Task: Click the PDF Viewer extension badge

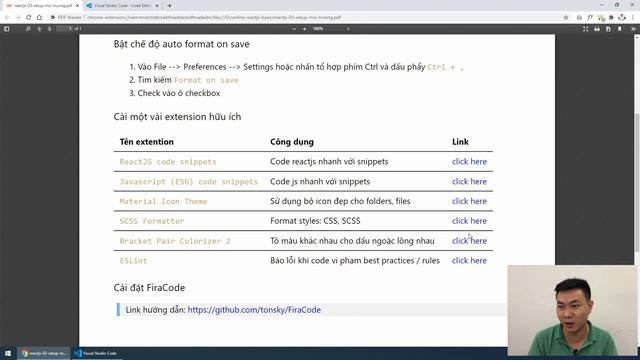Action: coord(66,18)
